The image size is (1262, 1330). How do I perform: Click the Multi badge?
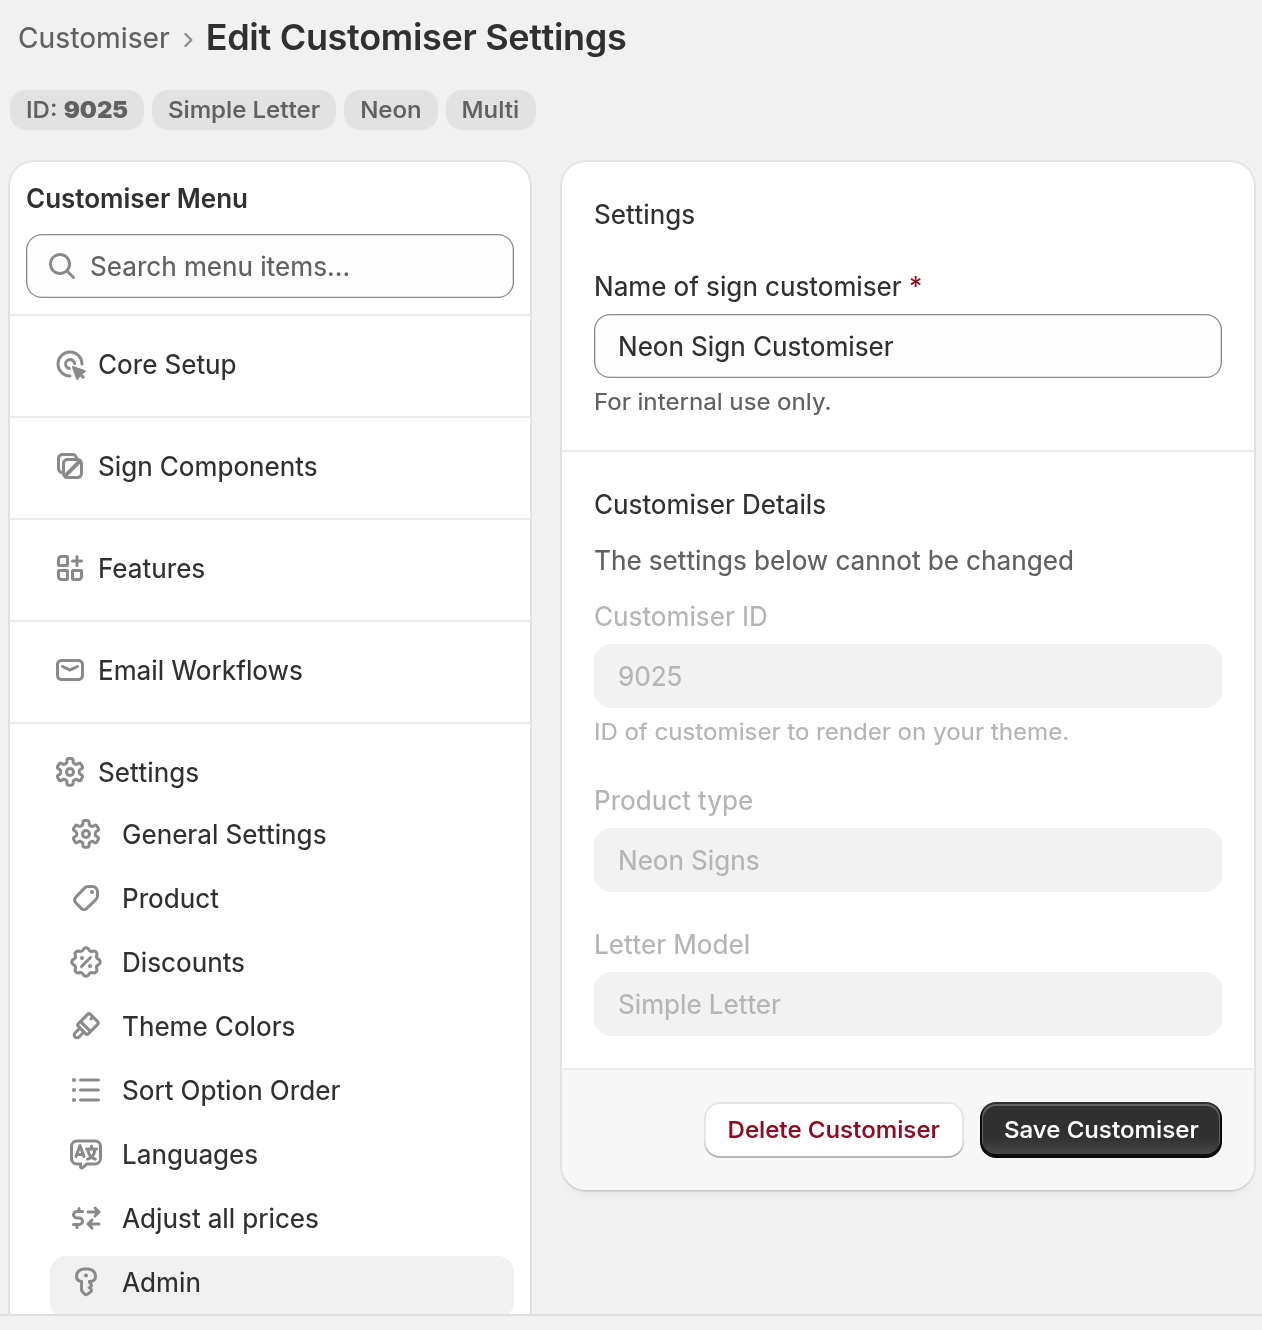pos(490,110)
